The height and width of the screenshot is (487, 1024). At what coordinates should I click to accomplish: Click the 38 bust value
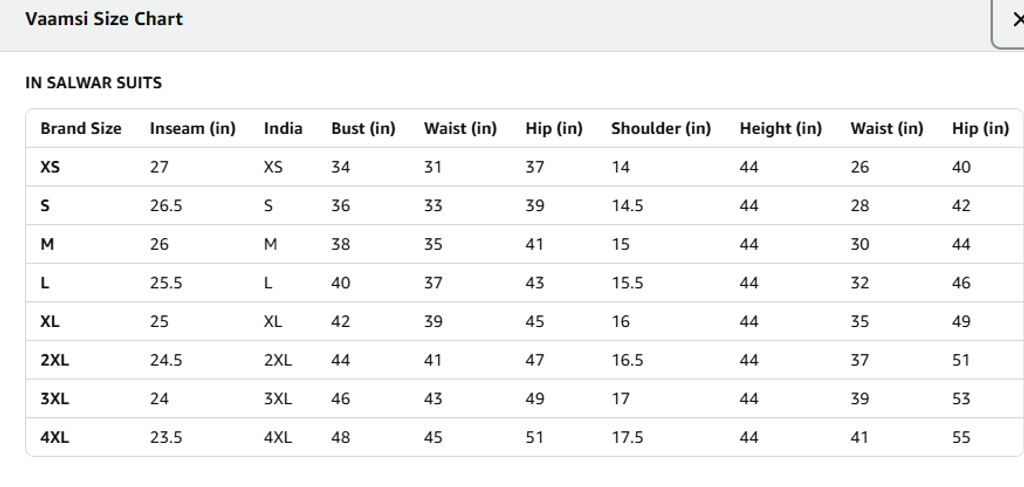click(341, 244)
